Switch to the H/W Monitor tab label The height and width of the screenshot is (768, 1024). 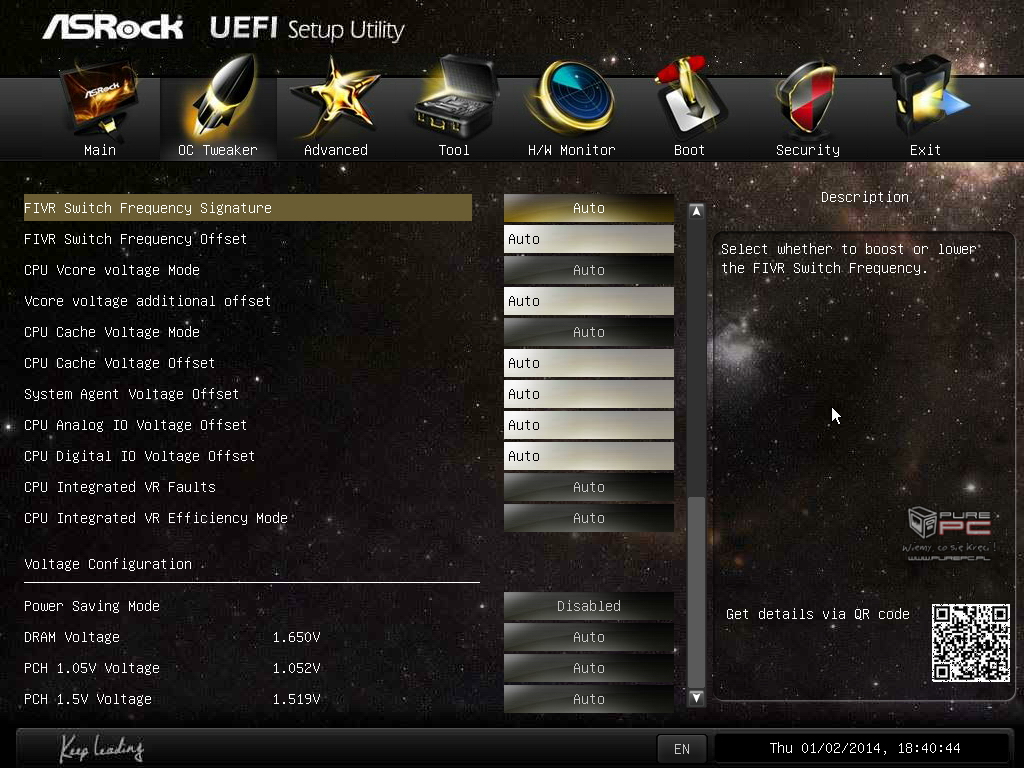pos(571,150)
